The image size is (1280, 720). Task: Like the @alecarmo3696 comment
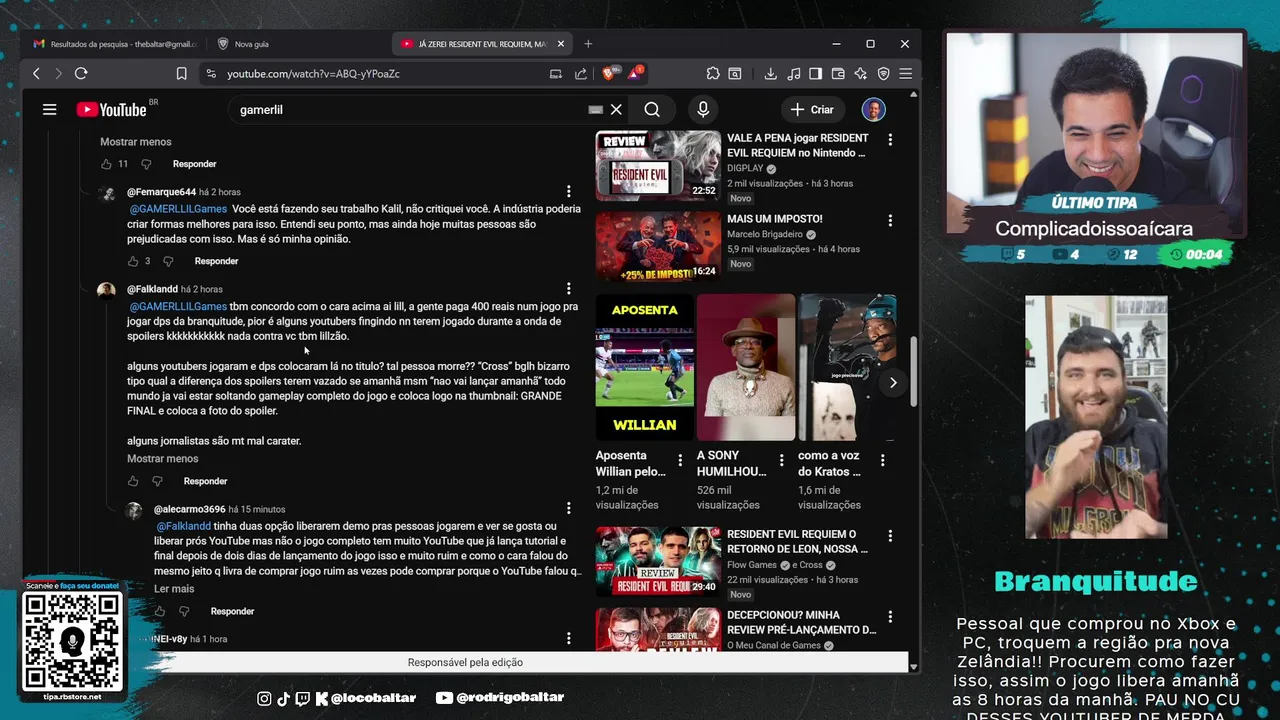point(160,611)
